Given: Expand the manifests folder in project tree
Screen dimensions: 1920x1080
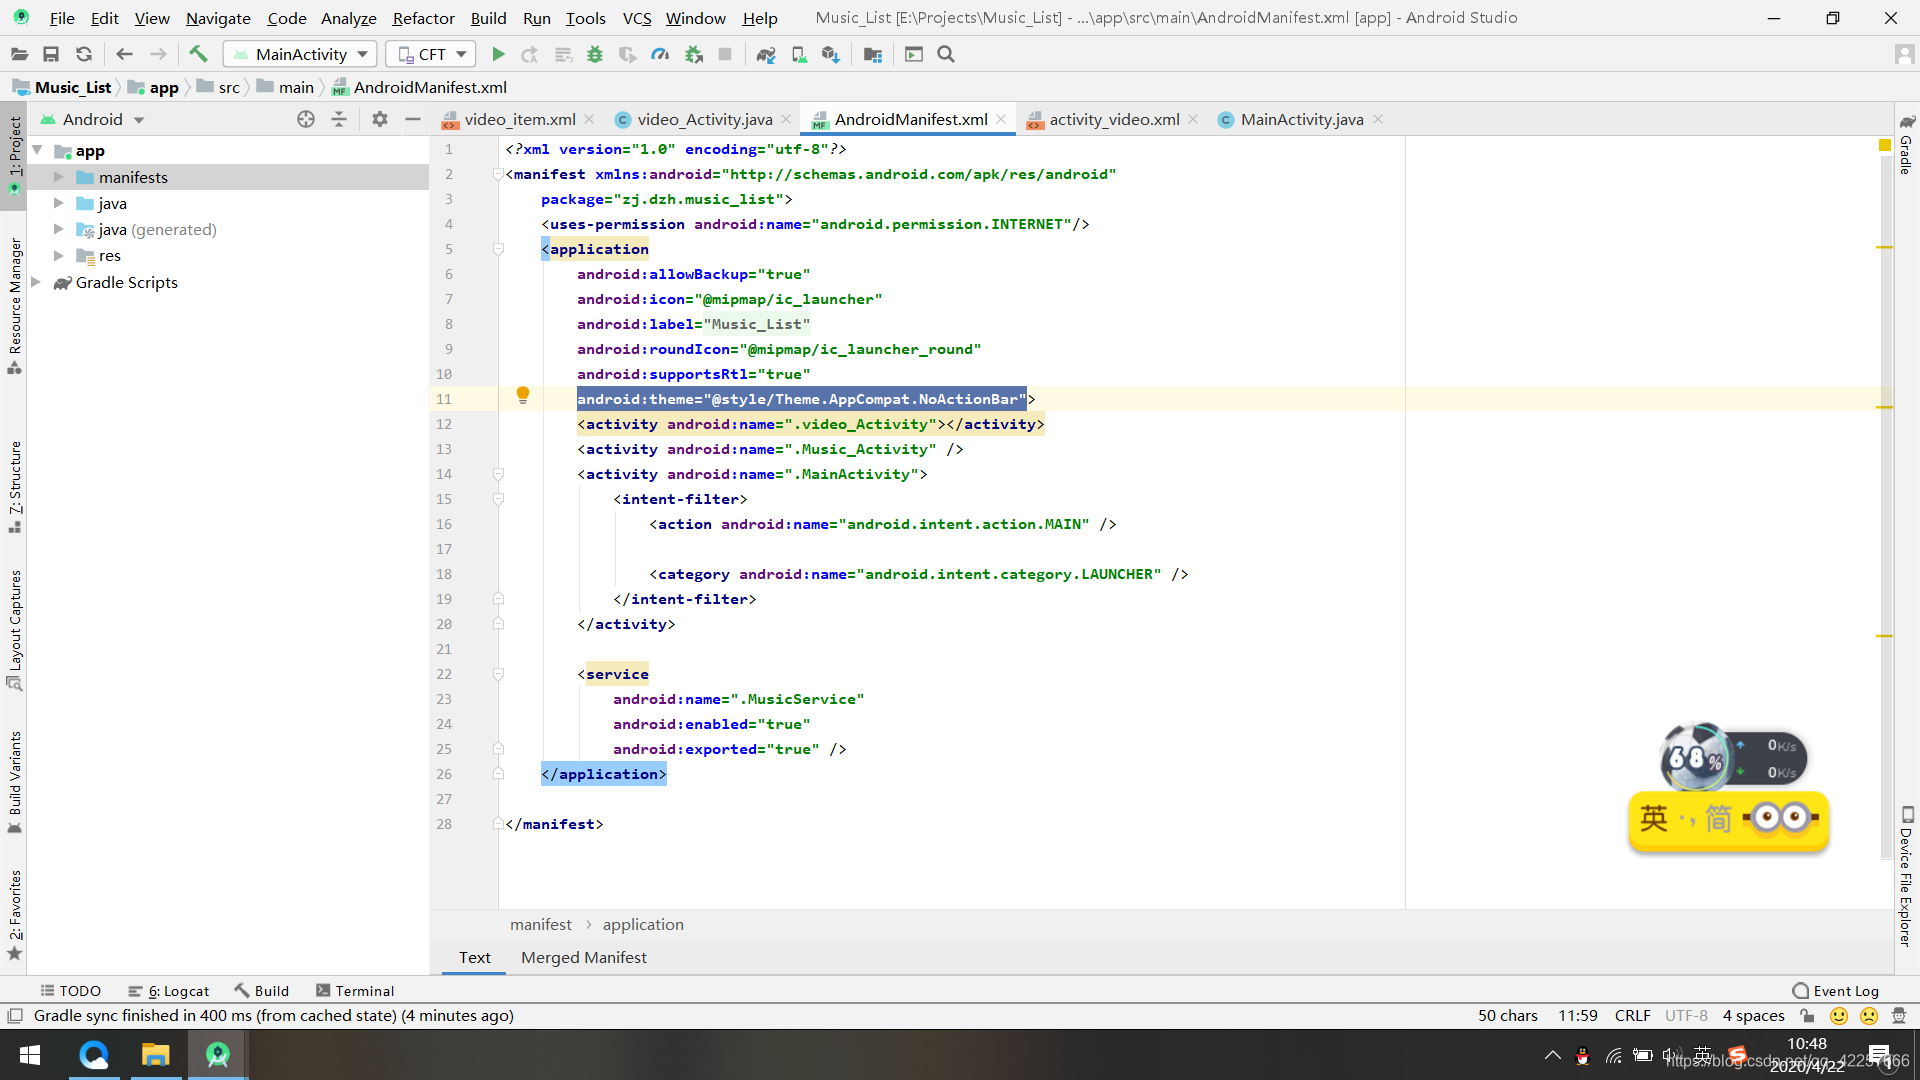Looking at the screenshot, I should pyautogui.click(x=59, y=177).
